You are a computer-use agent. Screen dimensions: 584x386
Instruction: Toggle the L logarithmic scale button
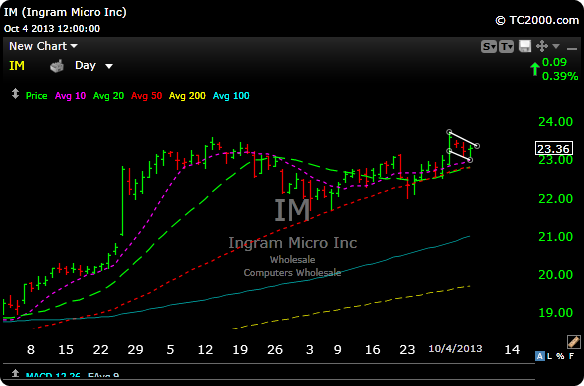[549, 356]
